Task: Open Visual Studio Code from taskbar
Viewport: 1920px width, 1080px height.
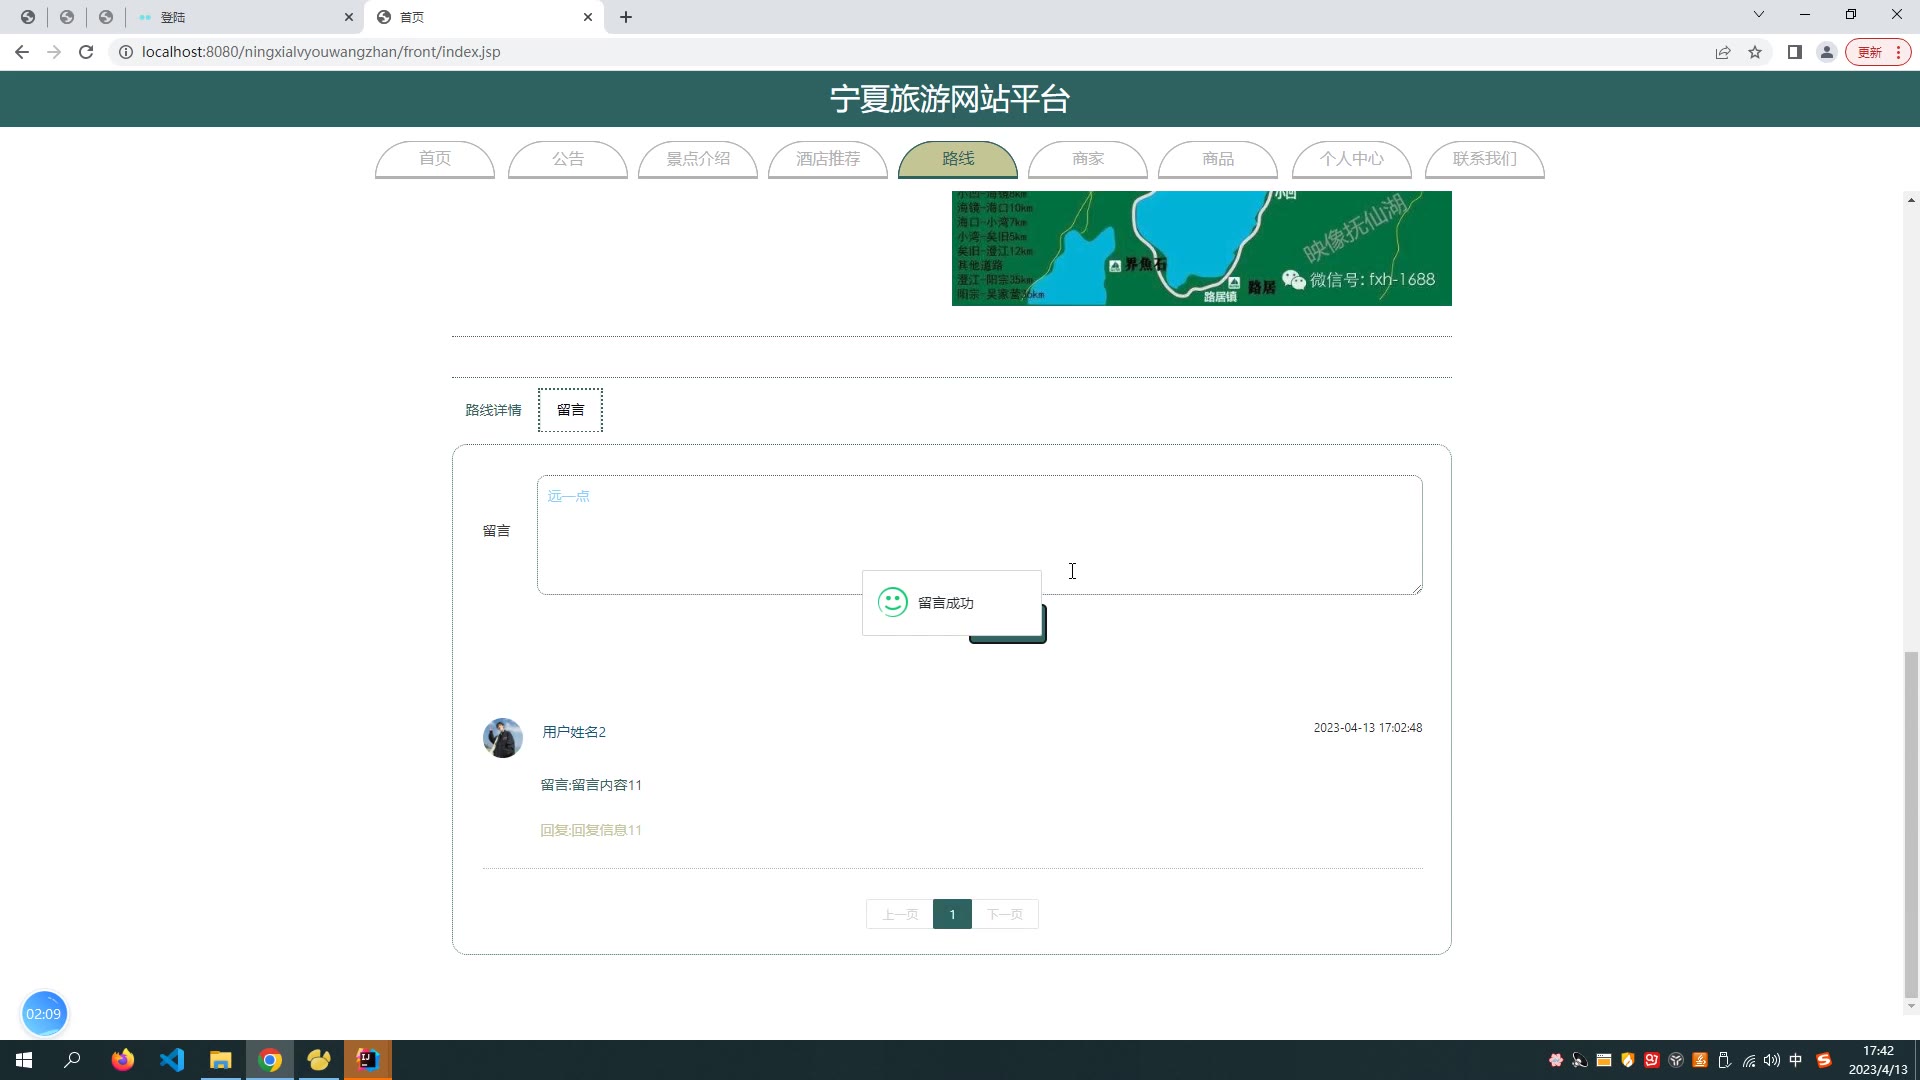Action: 172,1060
